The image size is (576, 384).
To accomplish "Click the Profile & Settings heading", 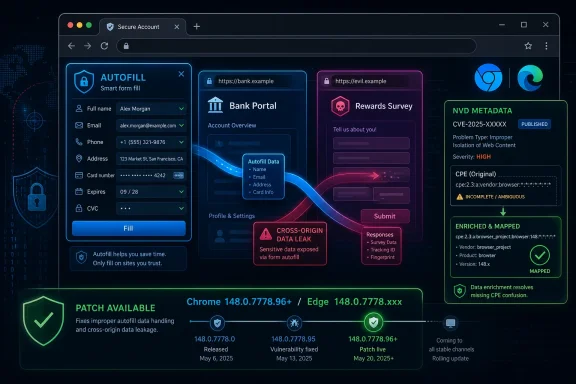I will (x=231, y=216).
